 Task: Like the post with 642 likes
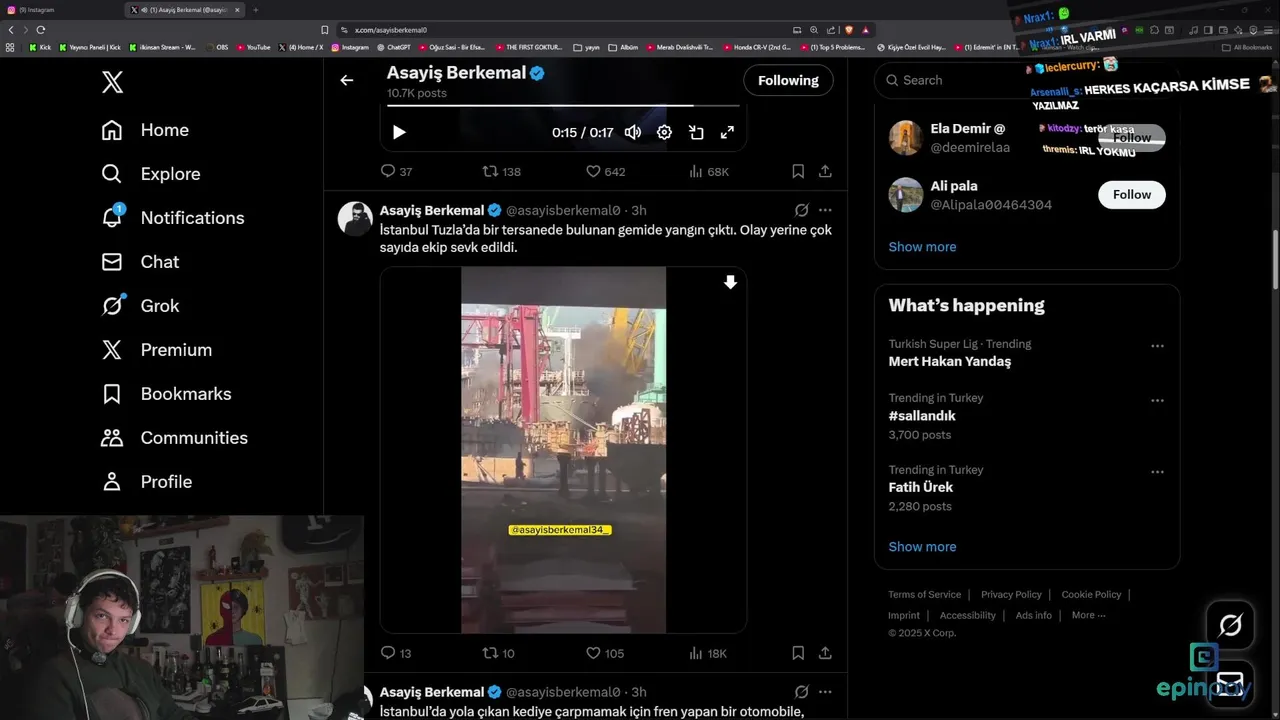[x=605, y=172]
